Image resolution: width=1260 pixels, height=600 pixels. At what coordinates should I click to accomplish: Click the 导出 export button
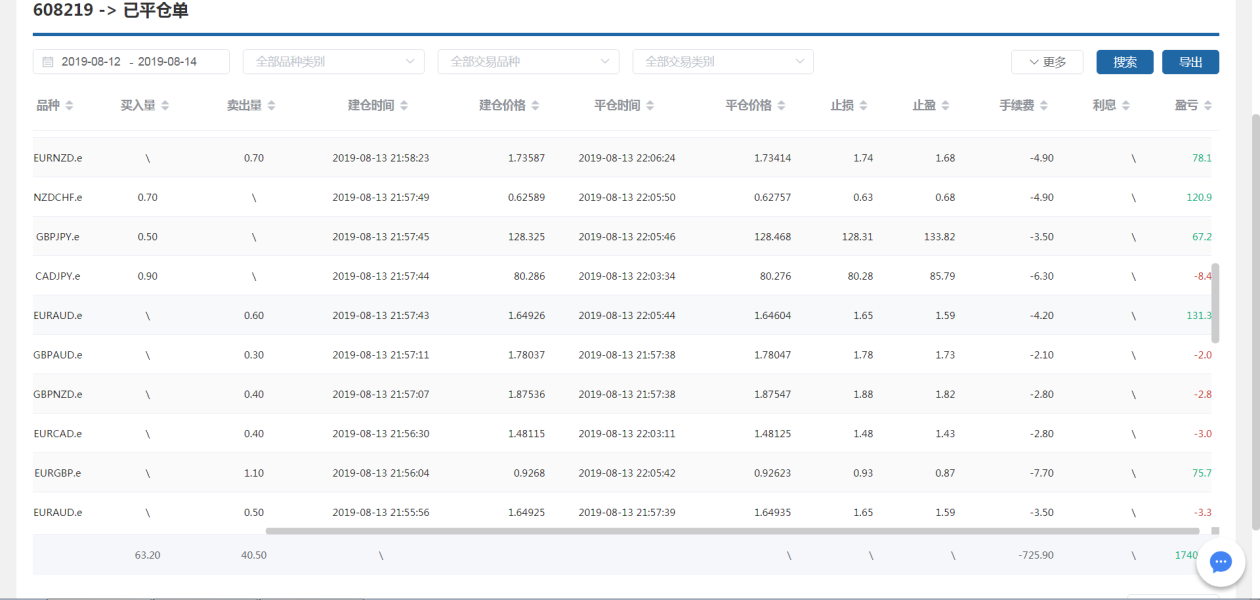pyautogui.click(x=1190, y=62)
